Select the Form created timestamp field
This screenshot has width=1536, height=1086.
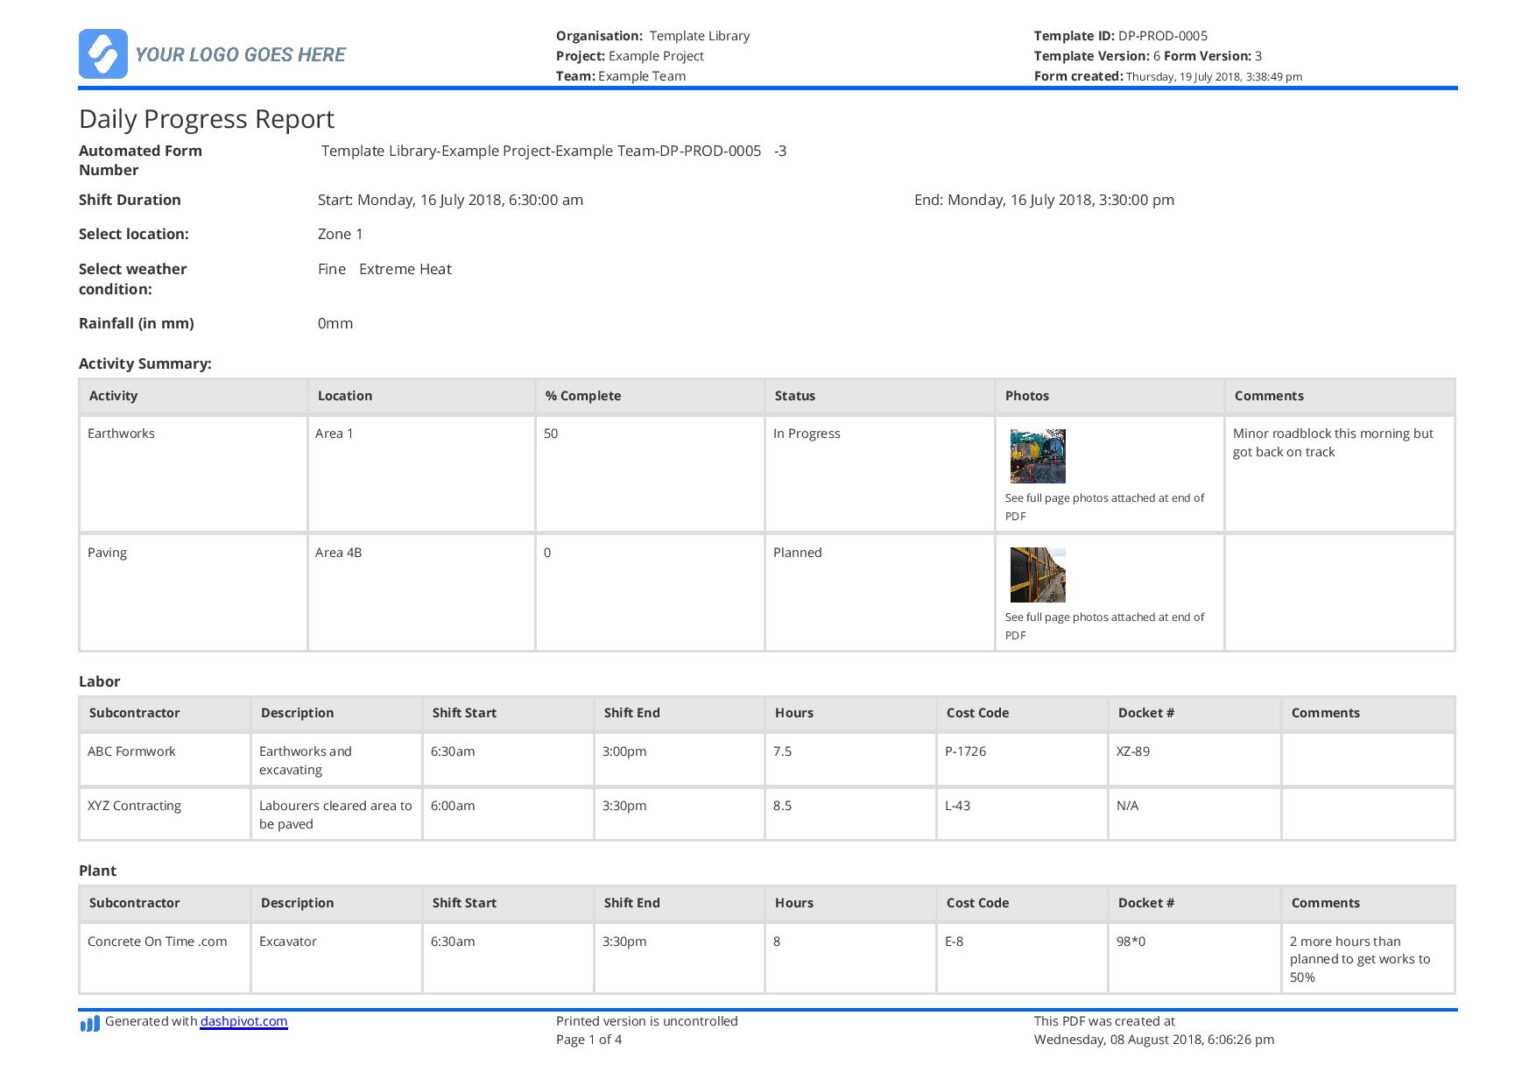pyautogui.click(x=1213, y=76)
